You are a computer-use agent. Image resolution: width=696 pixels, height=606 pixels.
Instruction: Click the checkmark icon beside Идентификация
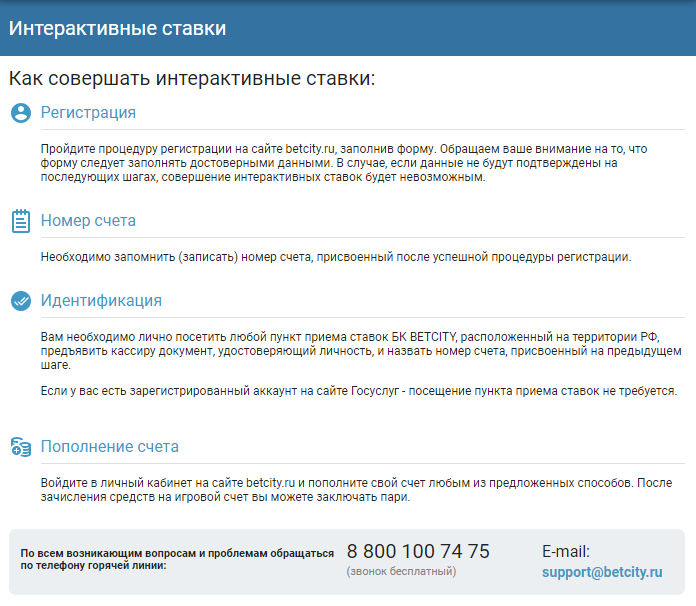[21, 301]
